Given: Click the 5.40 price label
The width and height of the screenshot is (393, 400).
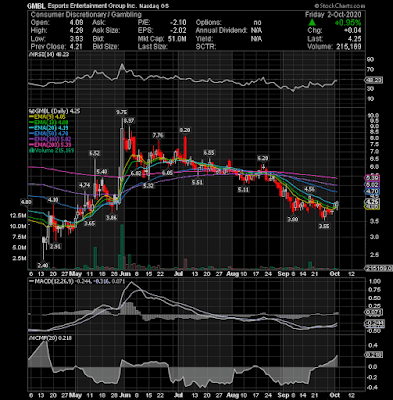Looking at the screenshot, I should tap(102, 172).
